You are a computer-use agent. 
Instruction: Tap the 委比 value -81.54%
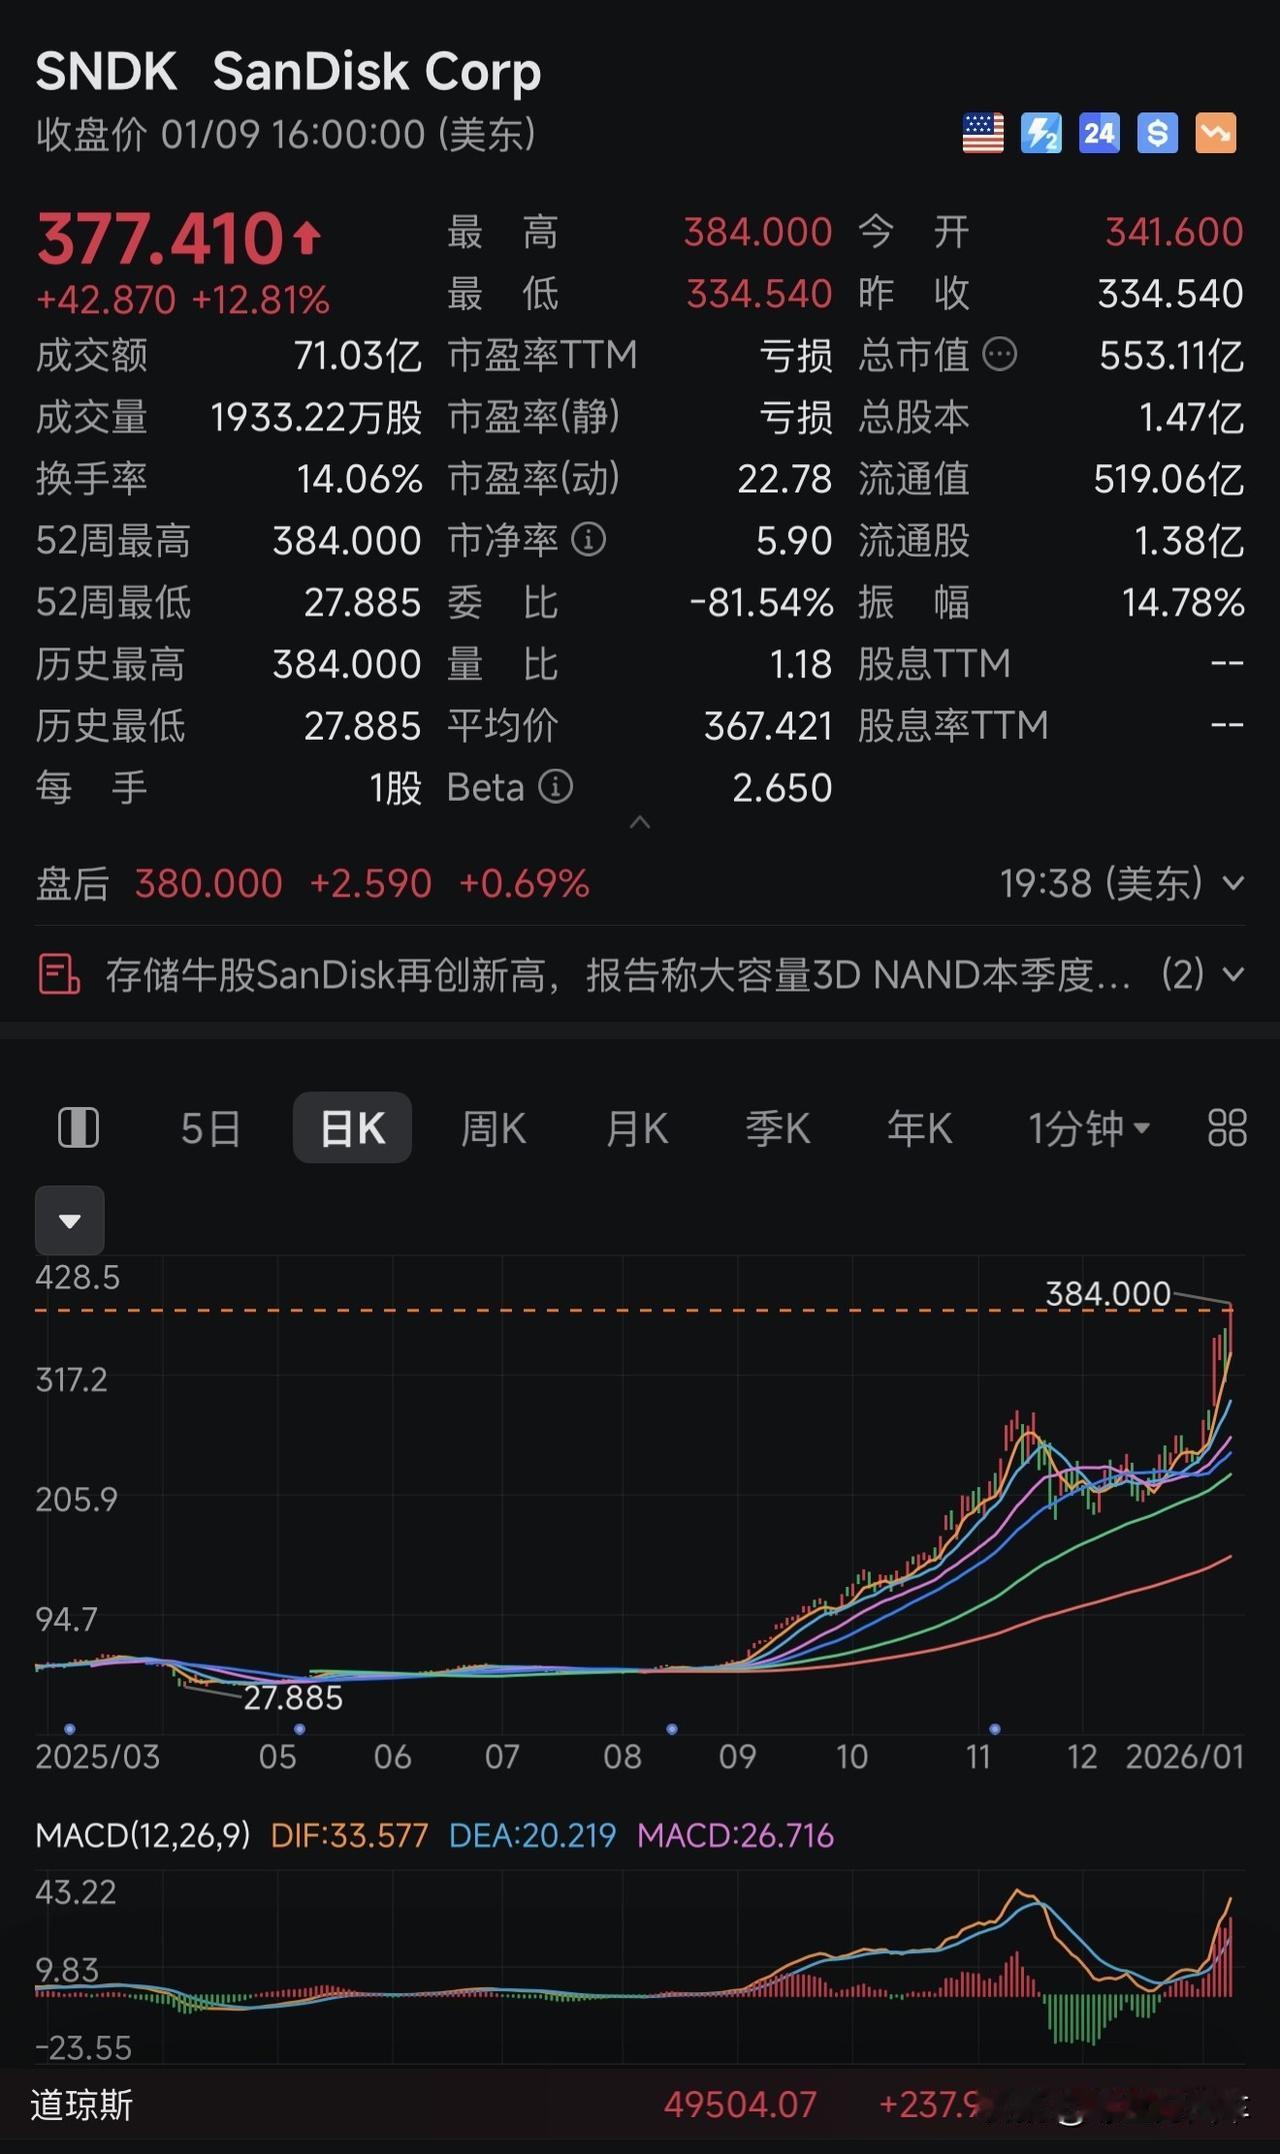pyautogui.click(x=761, y=603)
